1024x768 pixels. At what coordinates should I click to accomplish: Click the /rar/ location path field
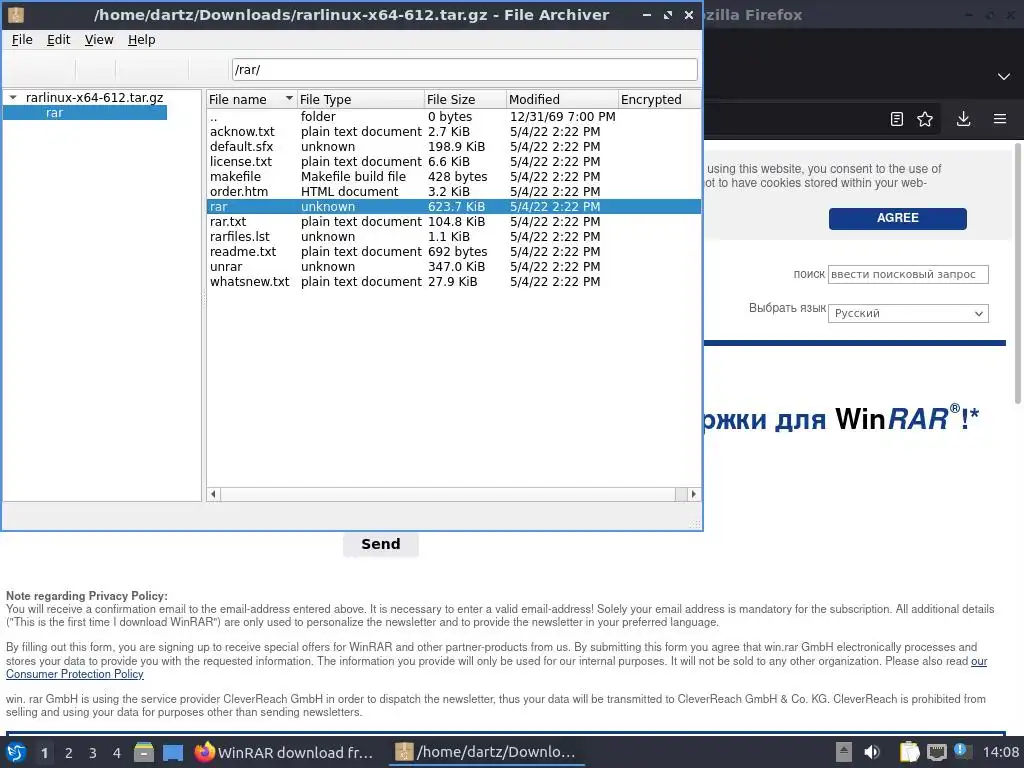click(x=464, y=69)
